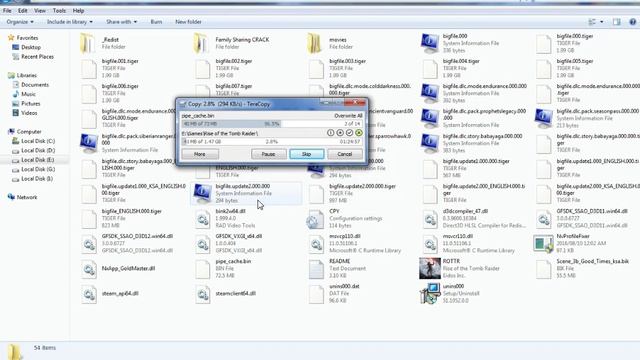Screen dimensions: 640x360
Task: Pause the TeraCopy transfer
Action: coord(269,154)
